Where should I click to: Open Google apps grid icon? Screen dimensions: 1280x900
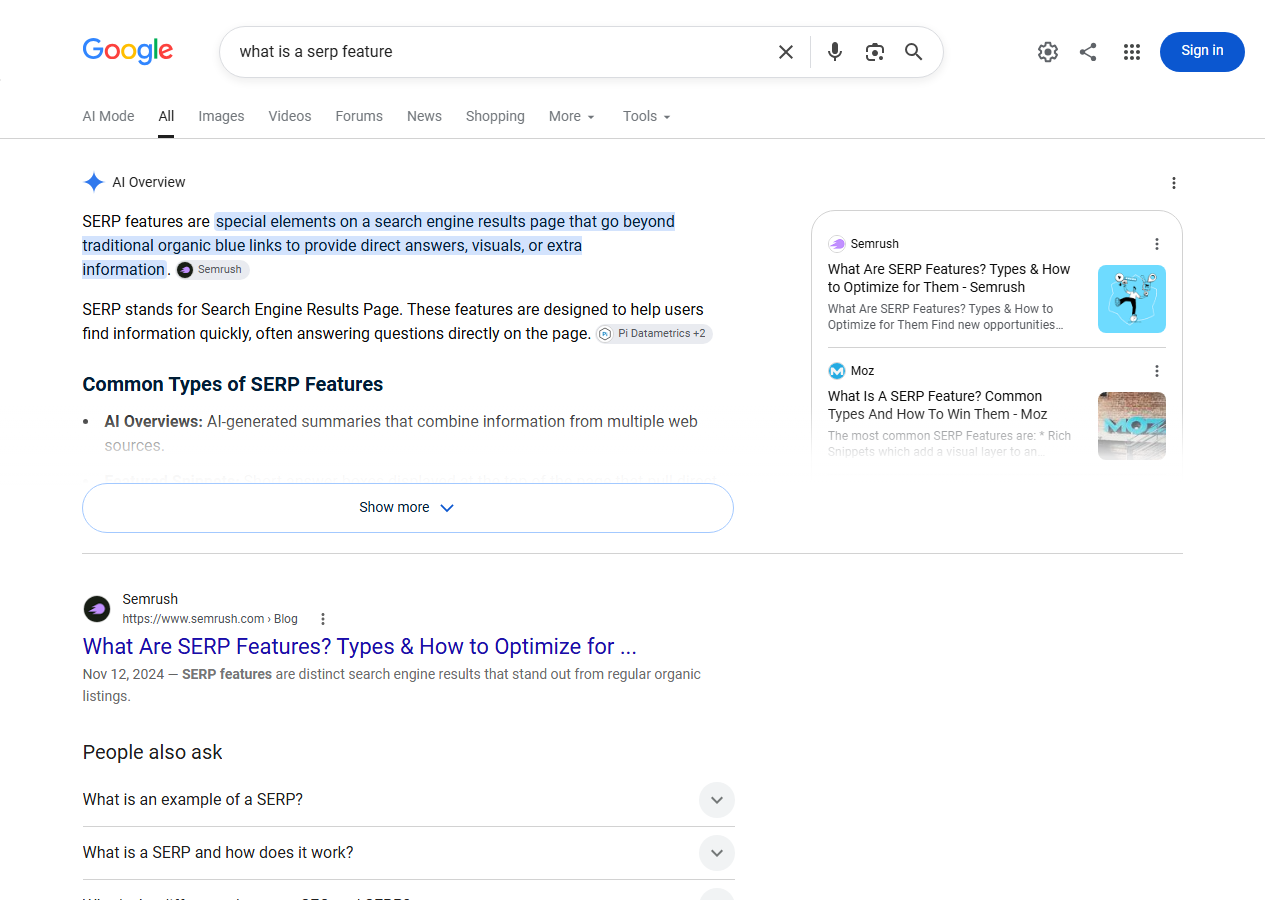tap(1132, 52)
